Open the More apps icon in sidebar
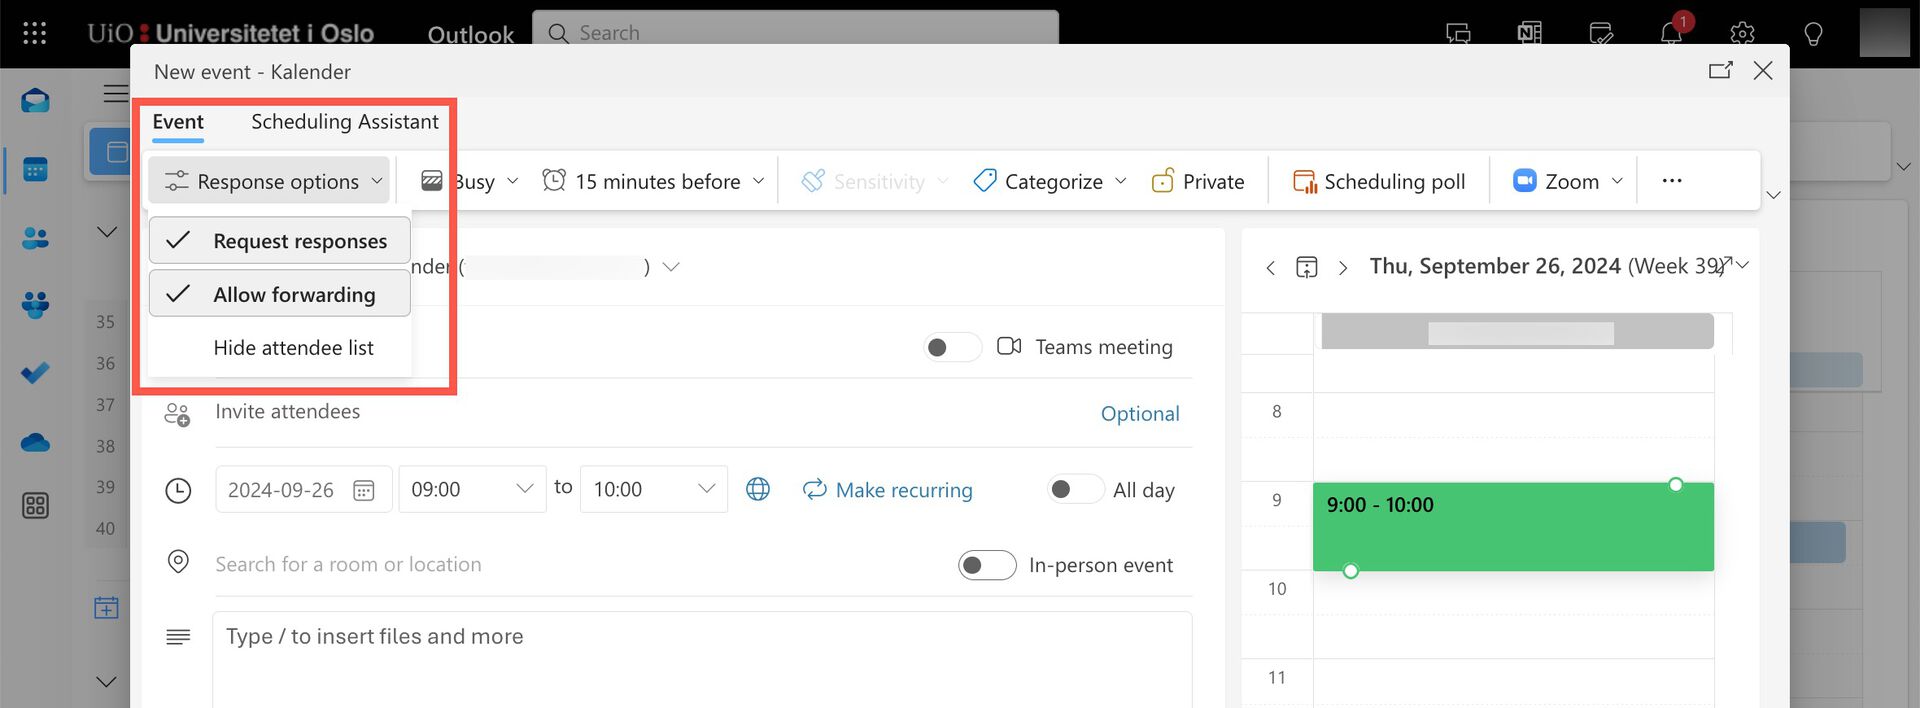 [35, 506]
